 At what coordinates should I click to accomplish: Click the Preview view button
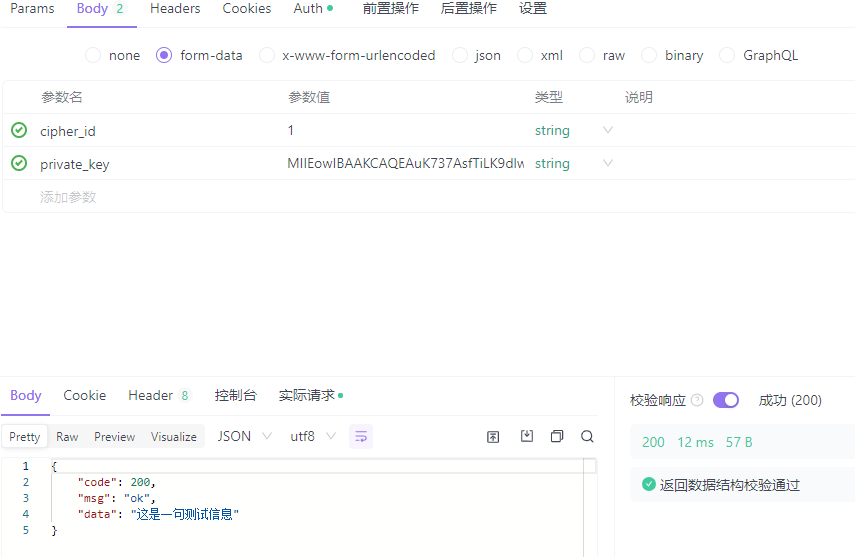[114, 436]
